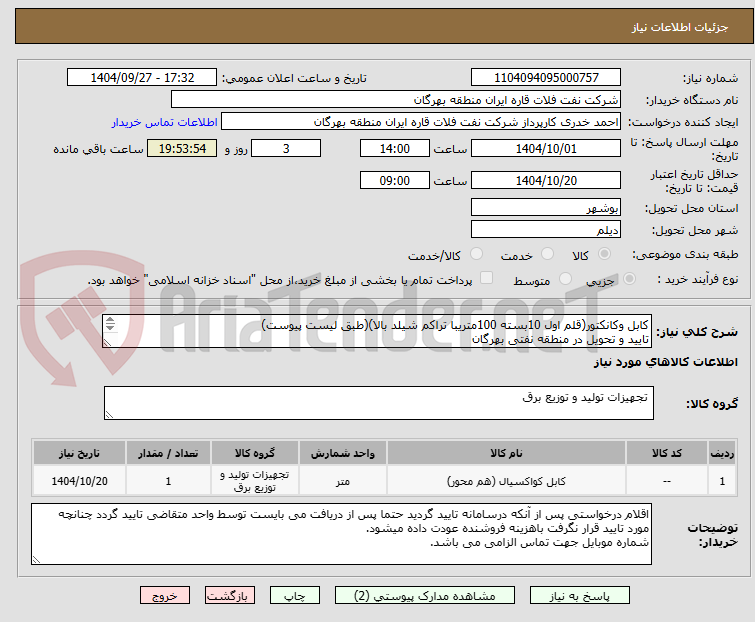
Task: Click the استان محل تحویل field بوشهر
Action: (x=546, y=208)
